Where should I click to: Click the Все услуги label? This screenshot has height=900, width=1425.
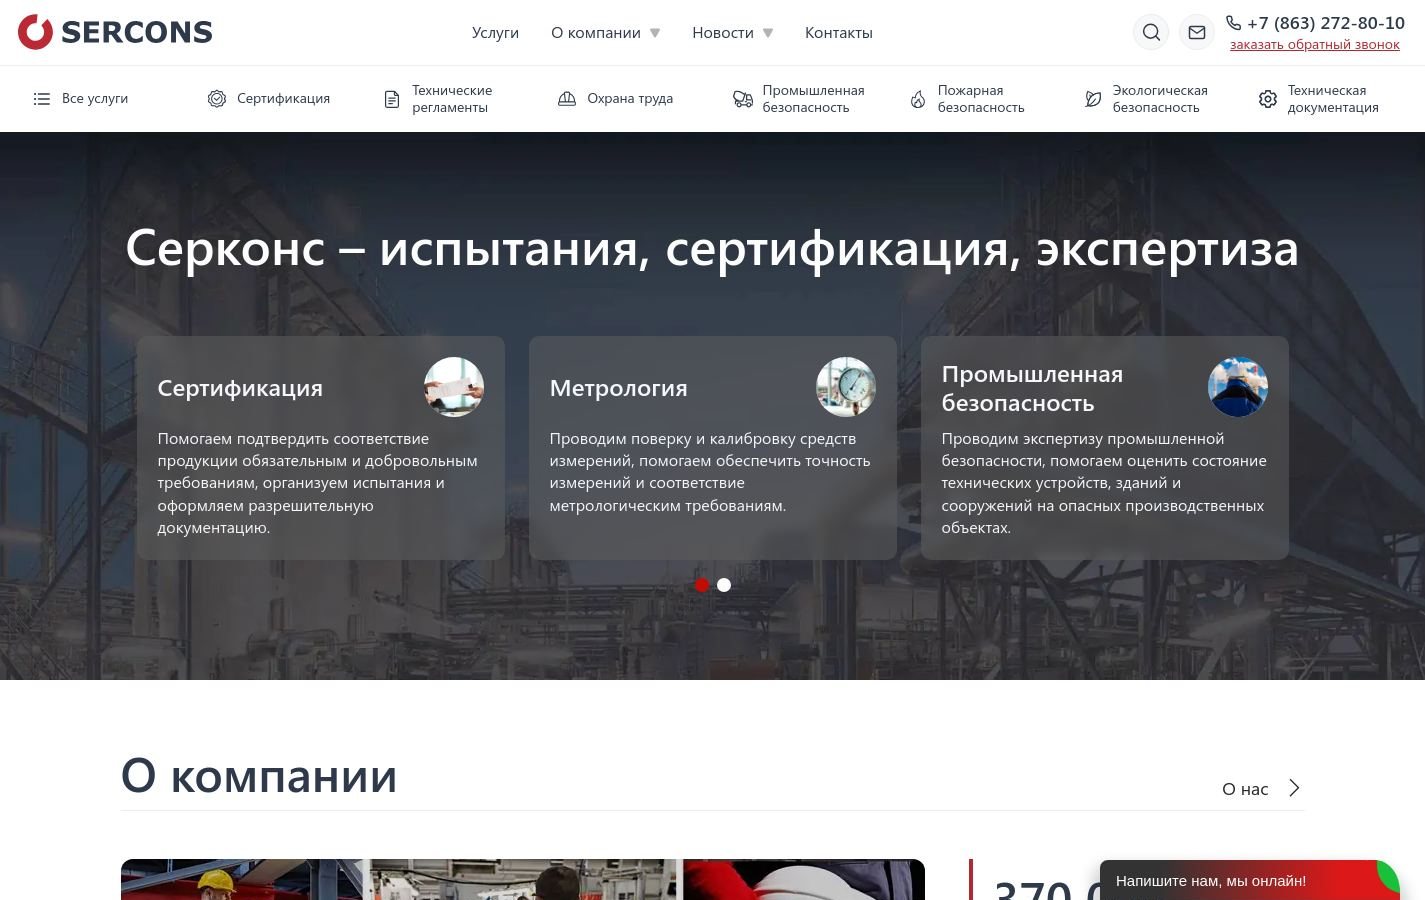coord(95,99)
